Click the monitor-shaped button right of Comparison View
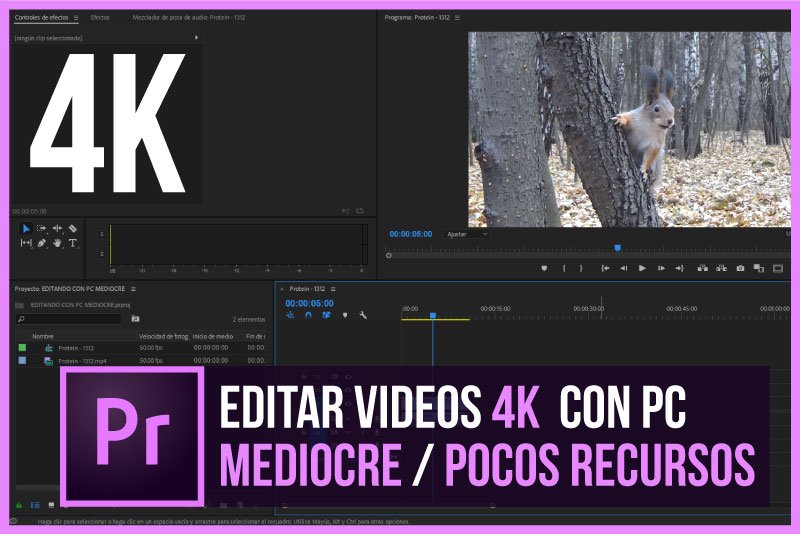The image size is (800, 534). [778, 268]
